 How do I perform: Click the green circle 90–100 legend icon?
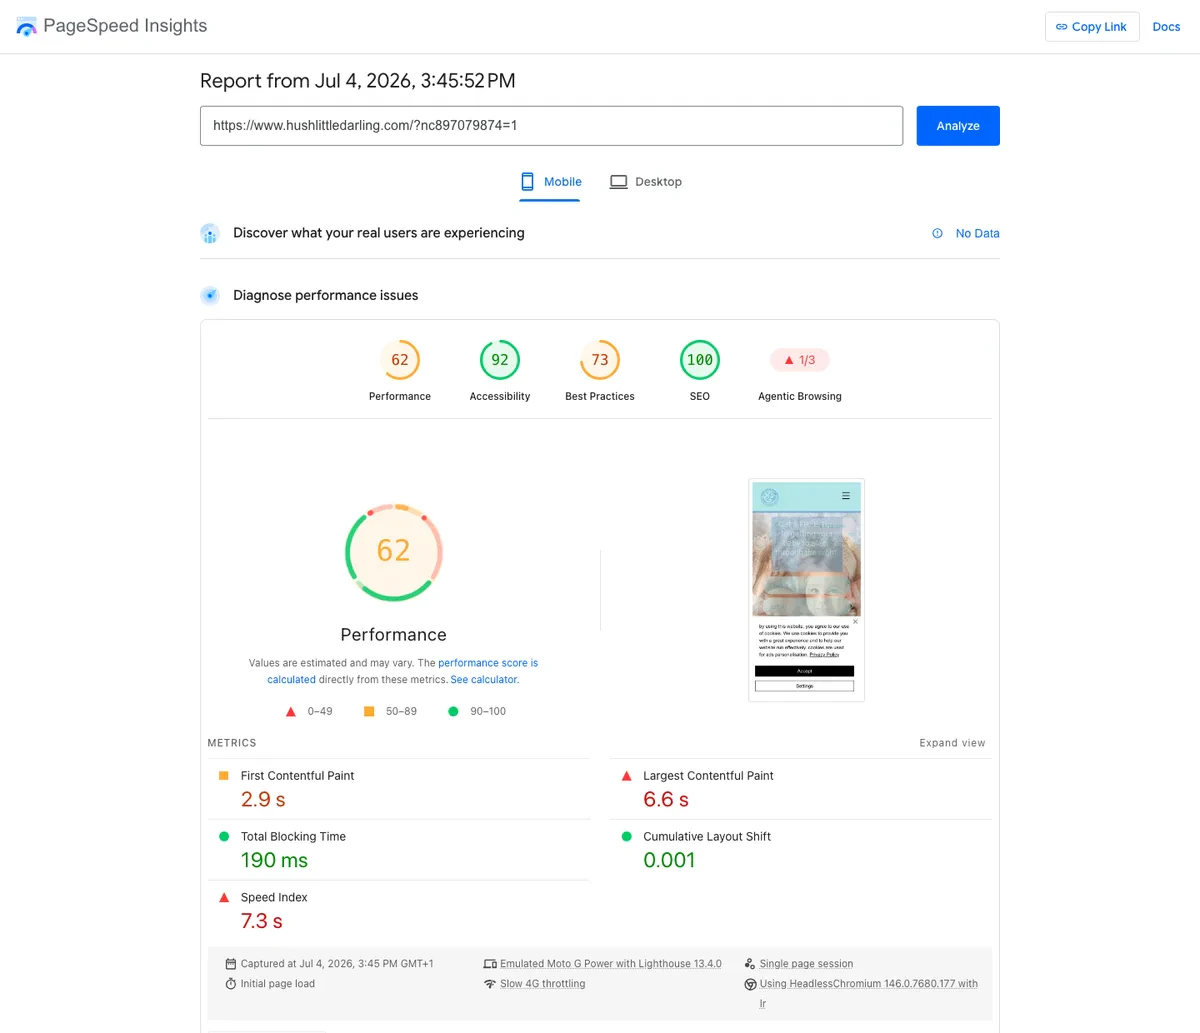pos(453,711)
